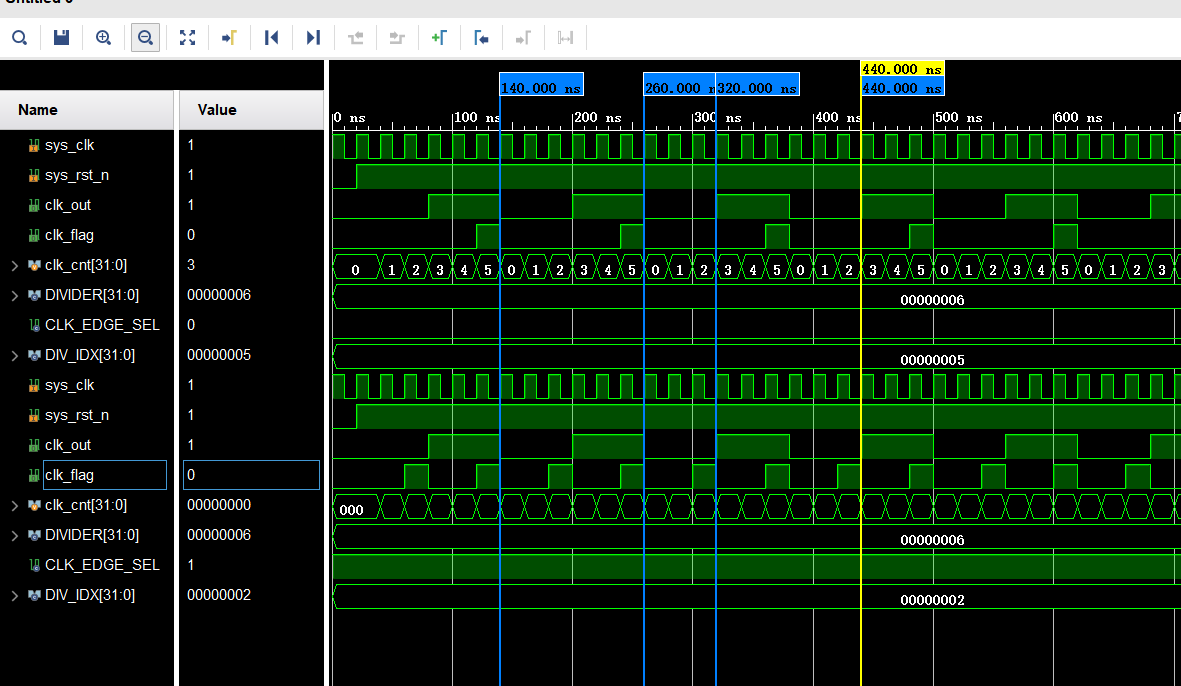Select the first sys_clk signal row
1181x686 pixels.
[x=69, y=145]
